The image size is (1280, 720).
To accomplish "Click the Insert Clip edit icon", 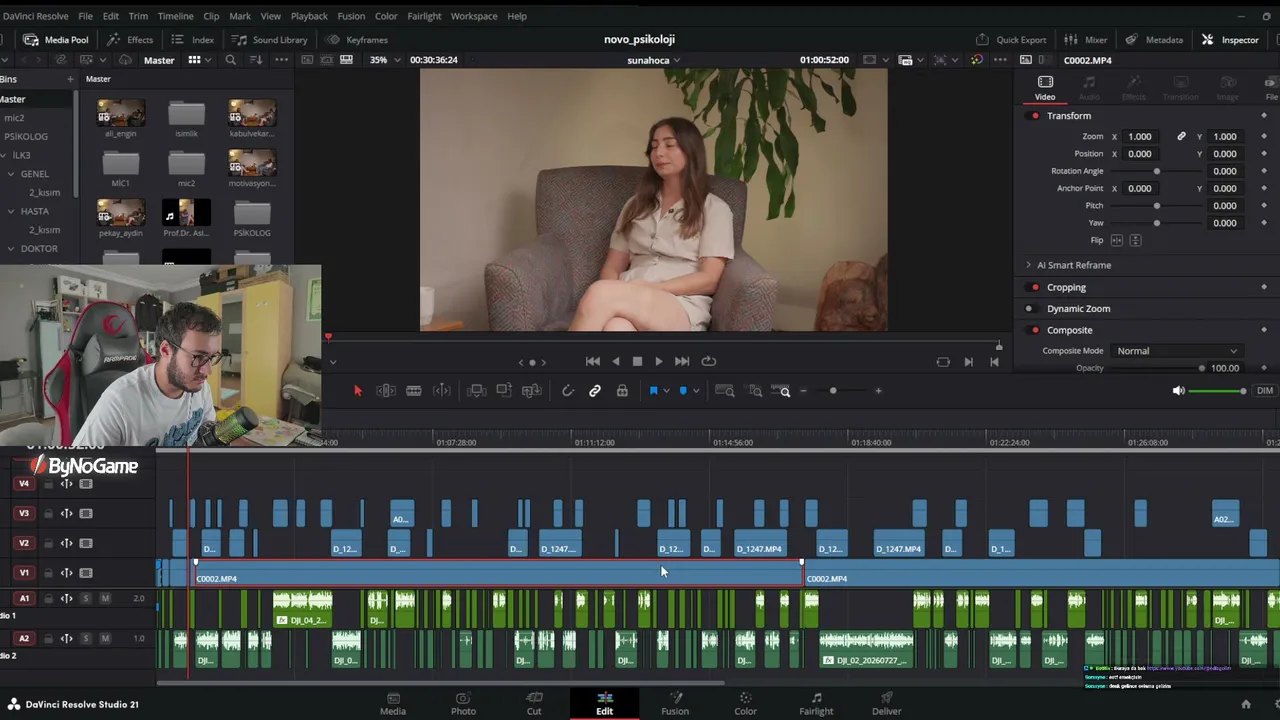I will (x=476, y=391).
